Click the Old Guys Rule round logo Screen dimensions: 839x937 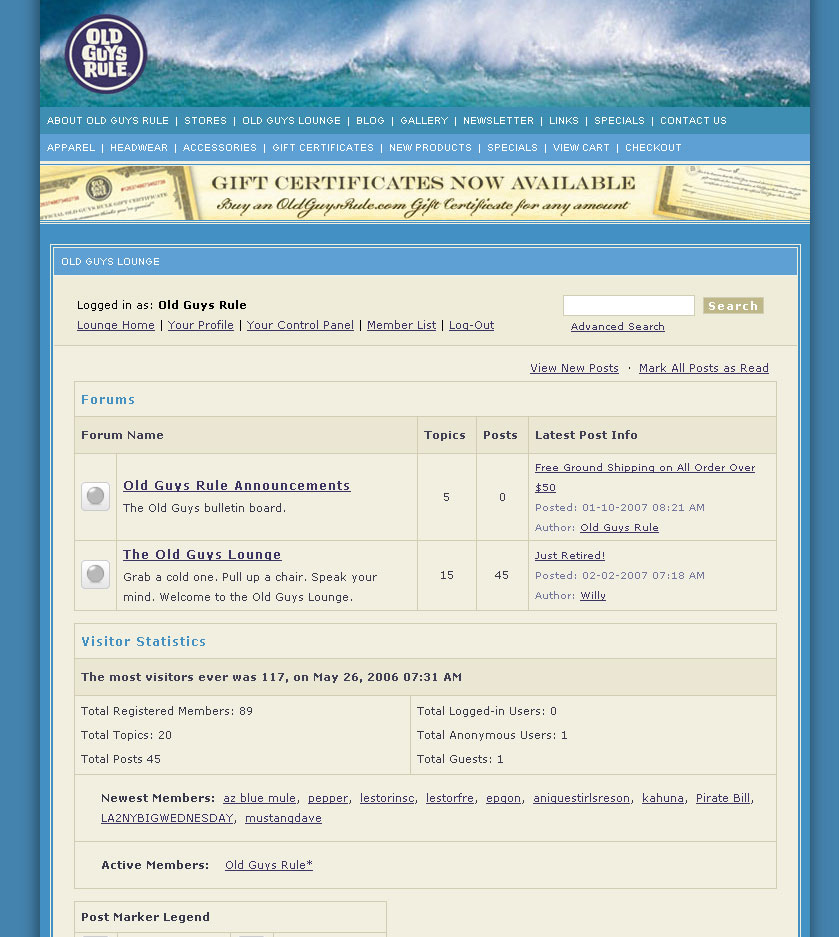click(106, 54)
